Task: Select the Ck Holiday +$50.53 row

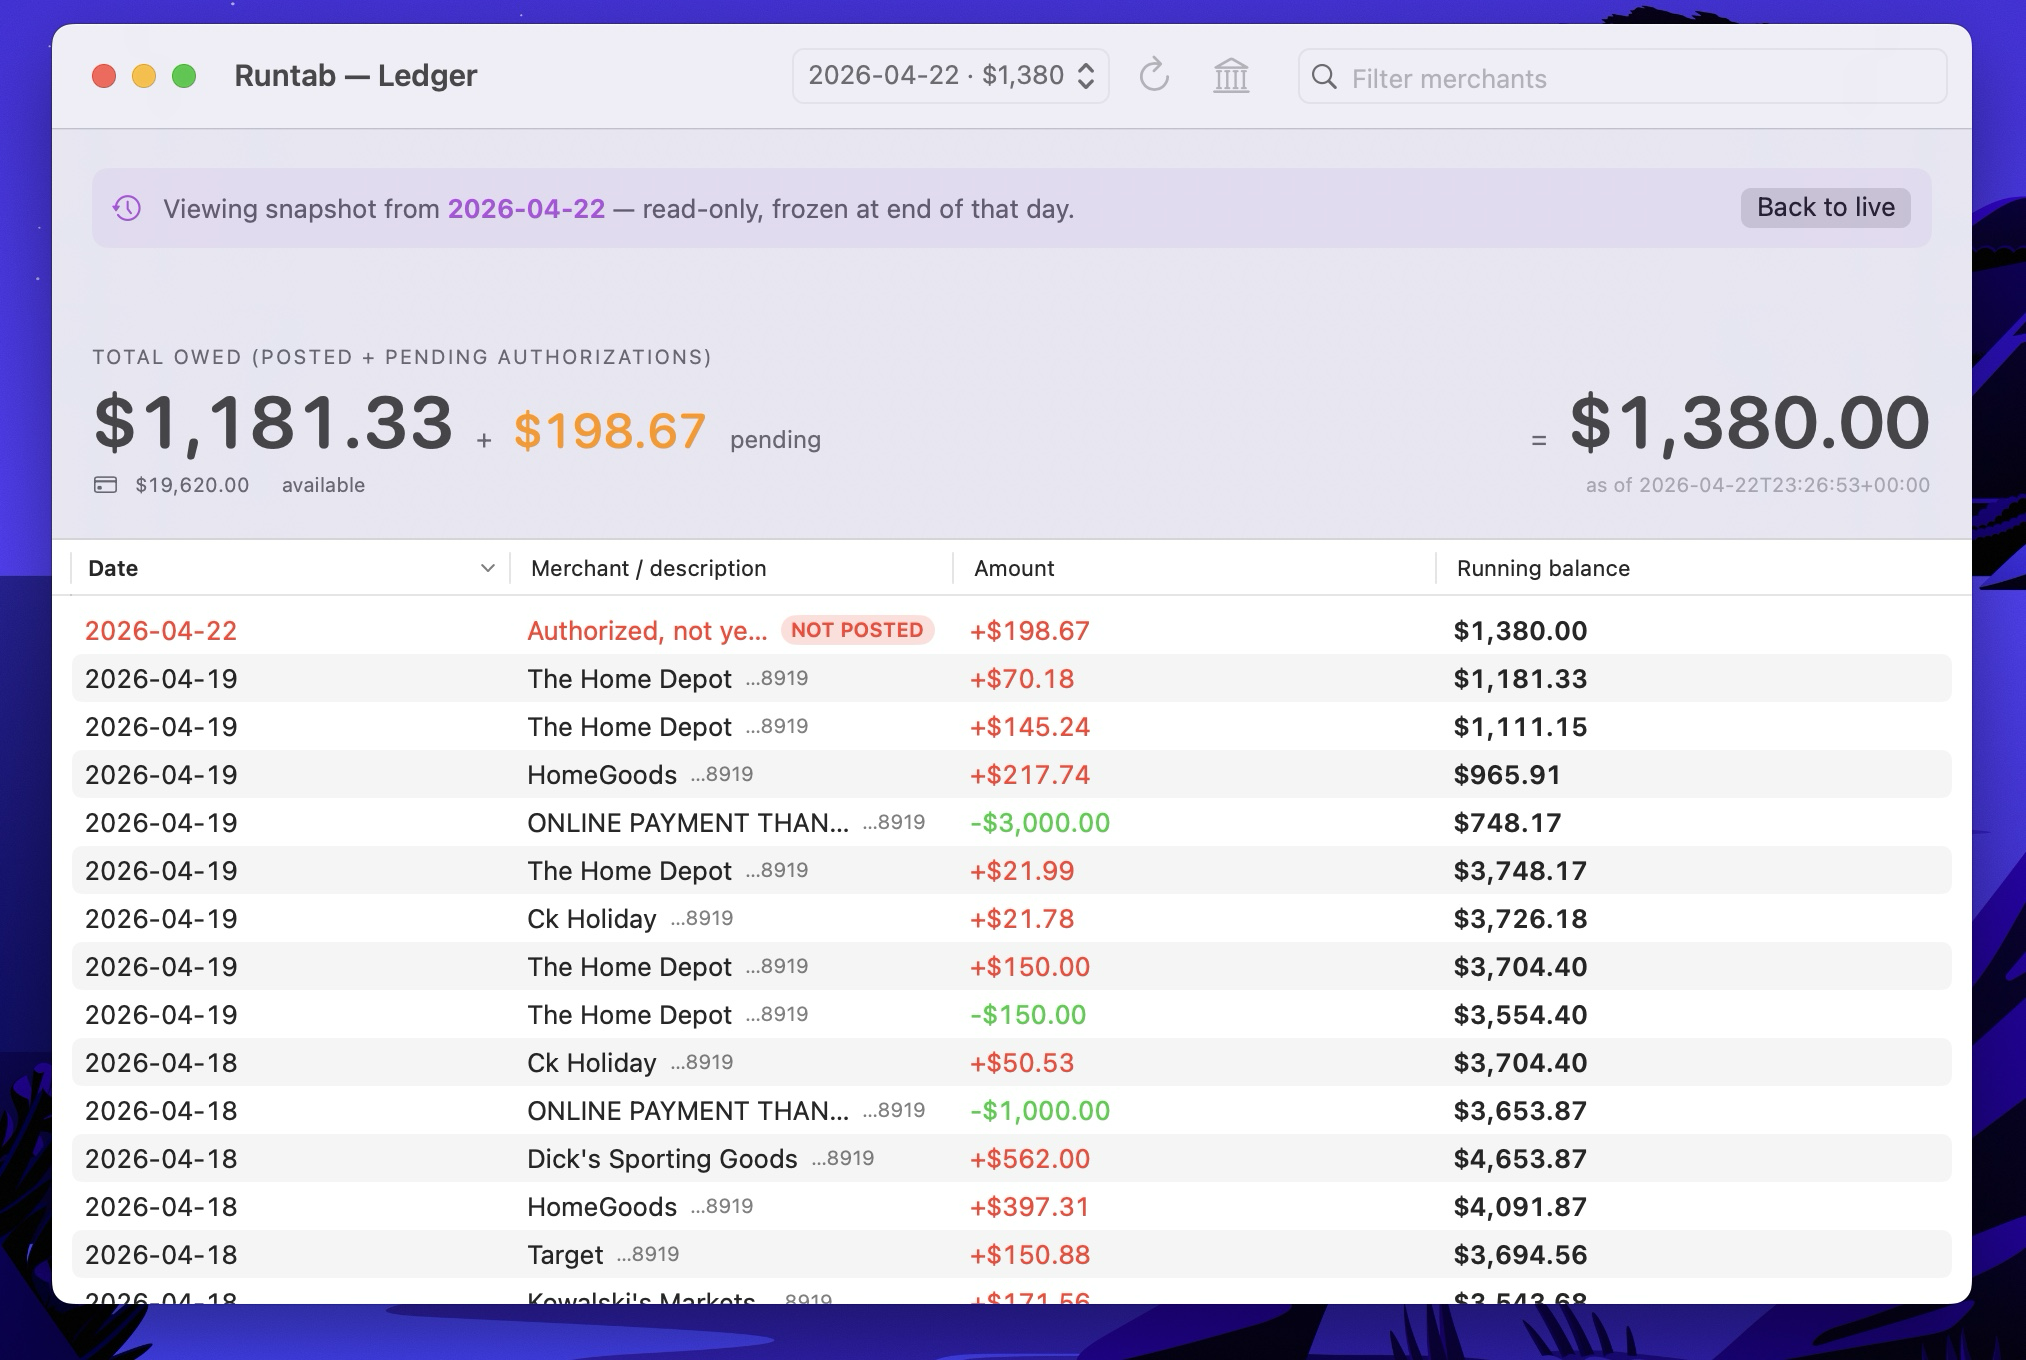Action: [x=1012, y=1063]
